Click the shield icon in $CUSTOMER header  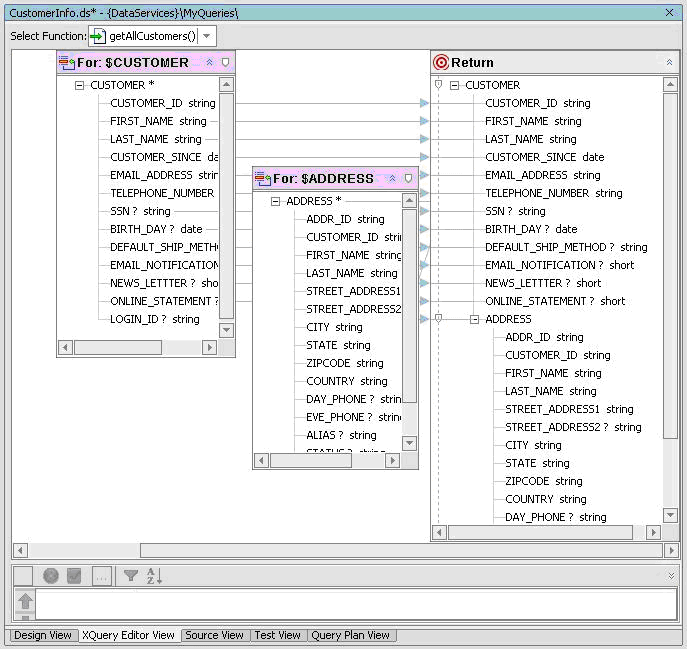(x=225, y=63)
